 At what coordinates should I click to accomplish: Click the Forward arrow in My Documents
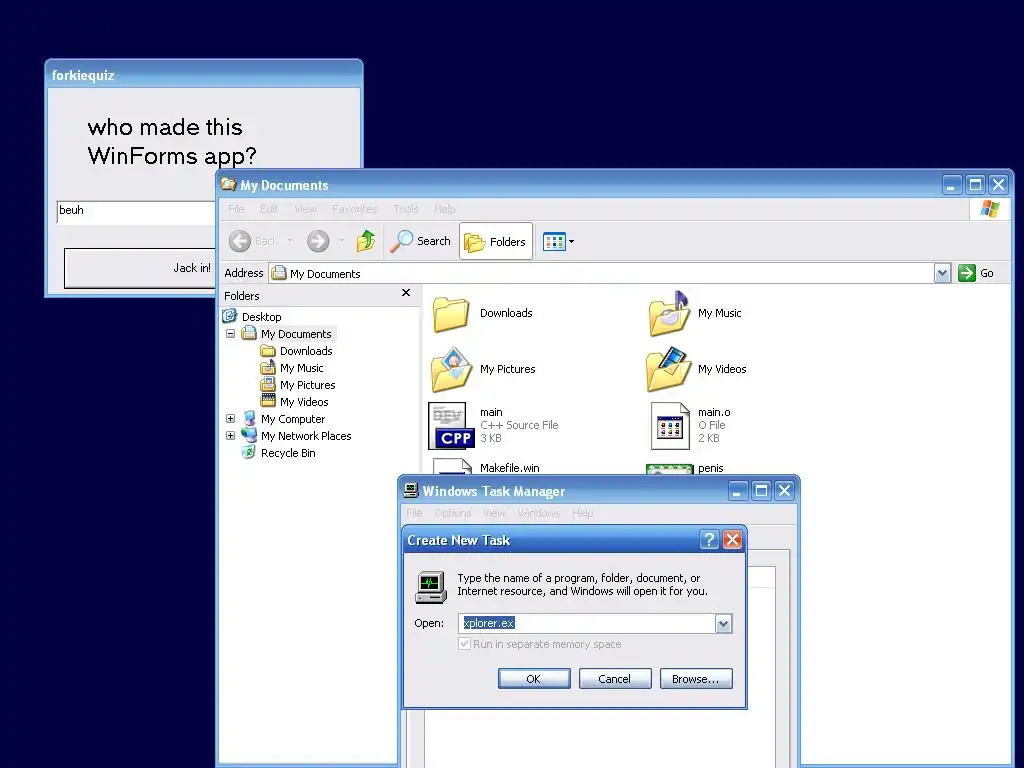pos(318,241)
